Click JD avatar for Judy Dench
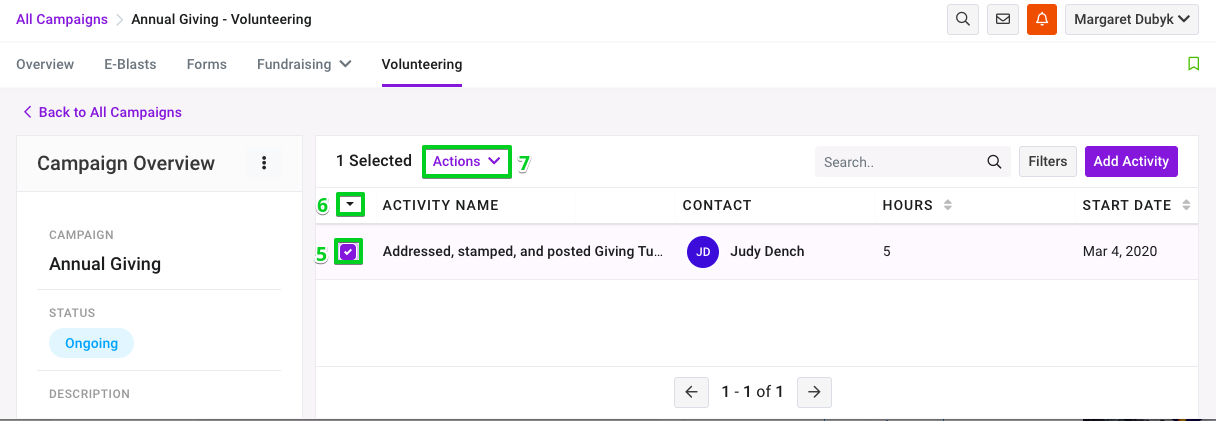1216x421 pixels. (x=703, y=252)
